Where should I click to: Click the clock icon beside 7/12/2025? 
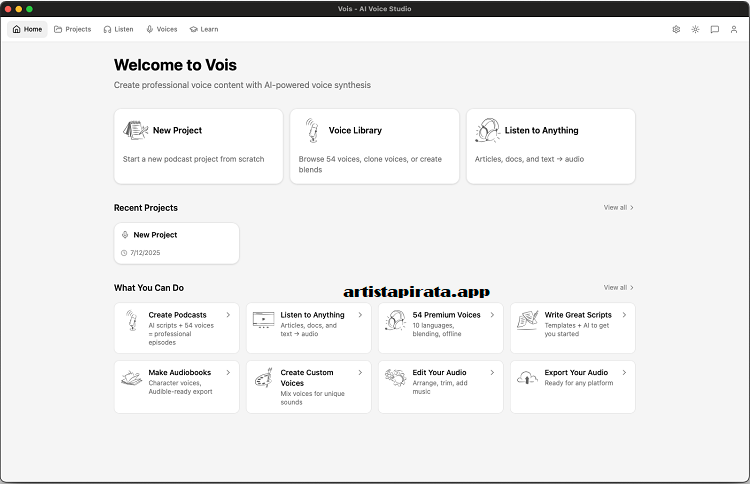124,253
